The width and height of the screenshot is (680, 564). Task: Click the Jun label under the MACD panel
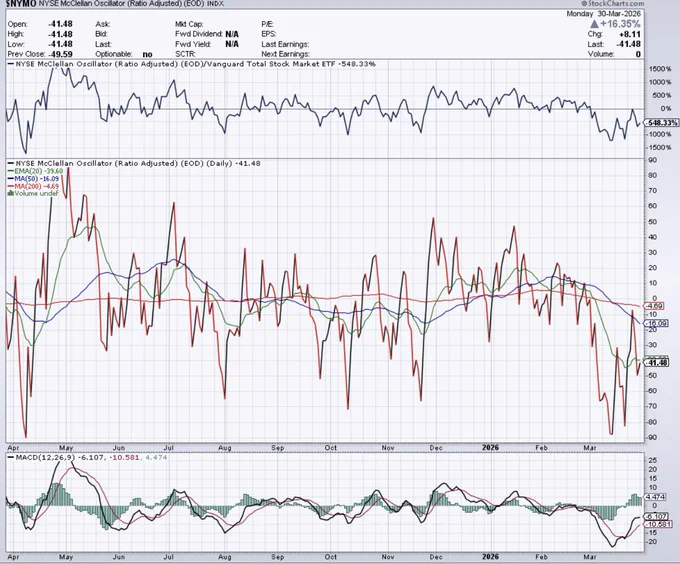118,557
